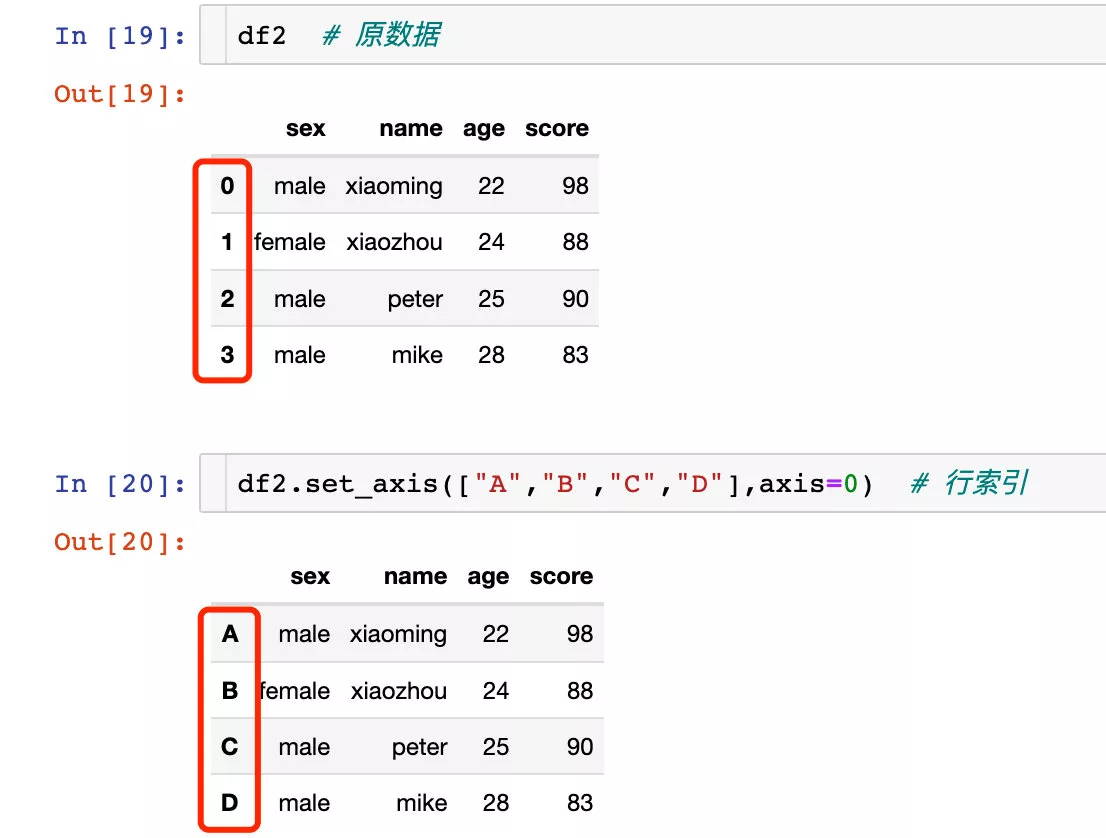Click 'name' column header in Out[20] table

coord(415,576)
